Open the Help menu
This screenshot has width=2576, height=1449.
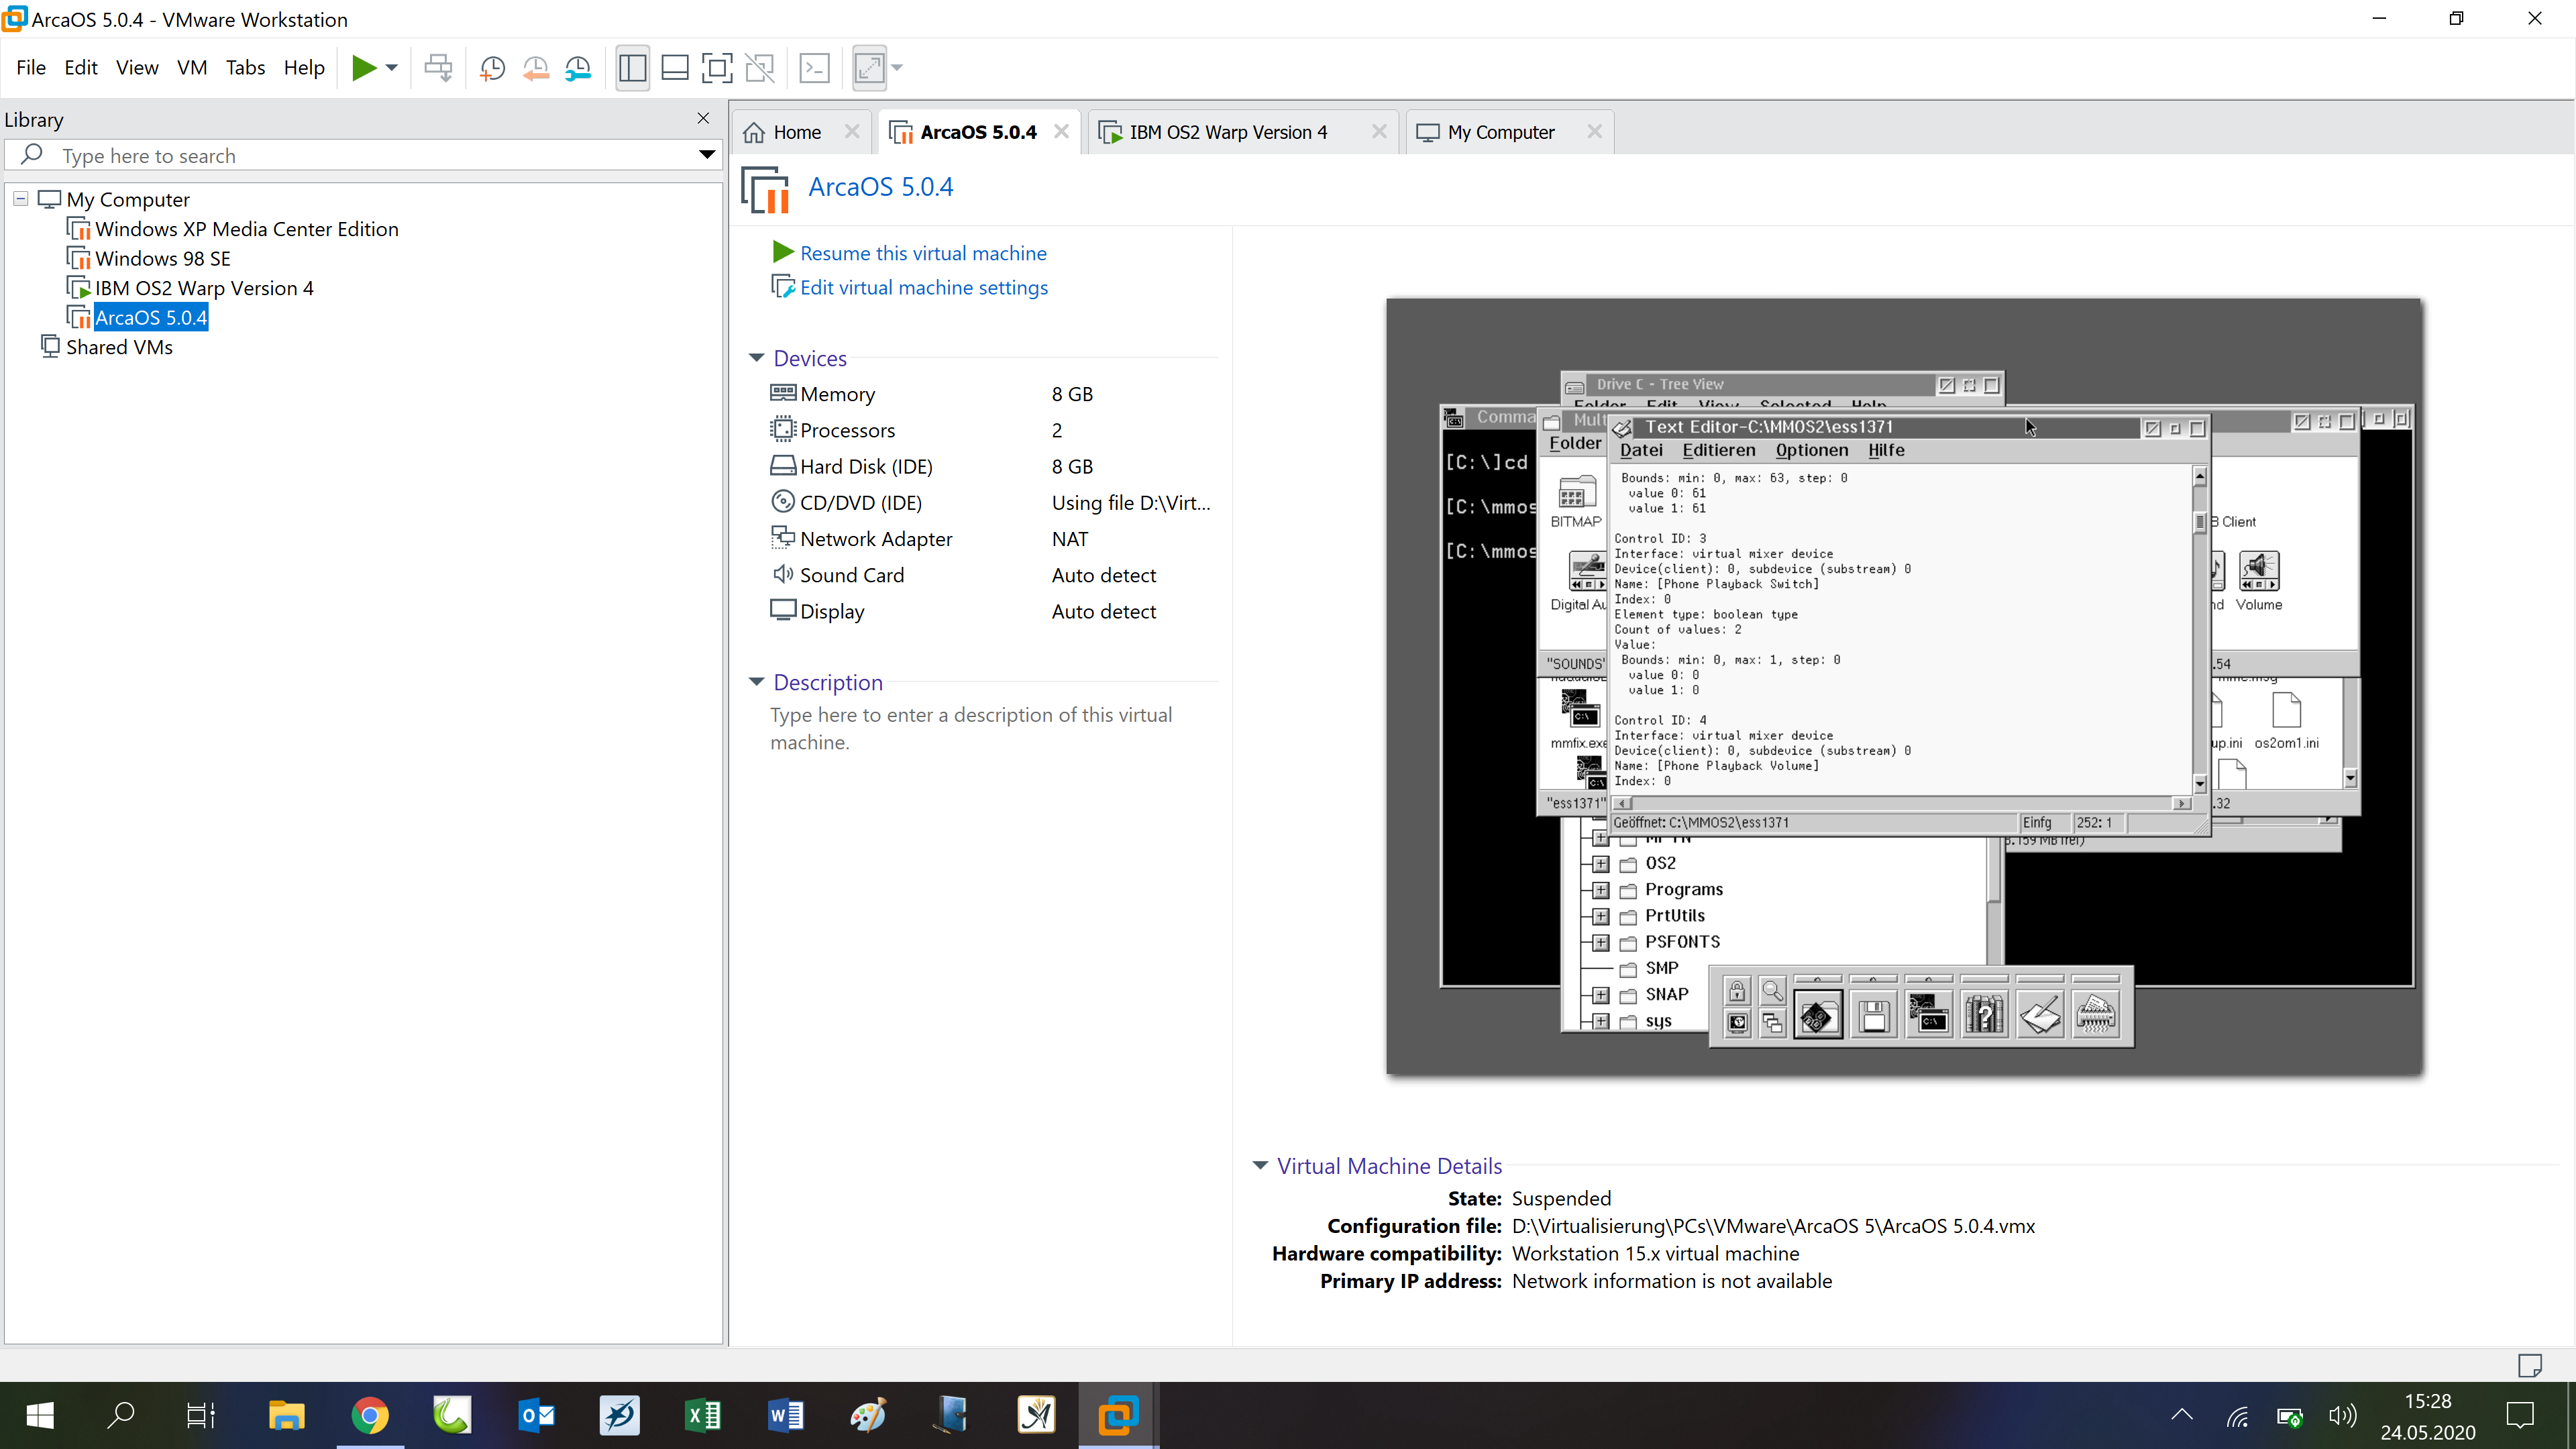click(x=304, y=67)
